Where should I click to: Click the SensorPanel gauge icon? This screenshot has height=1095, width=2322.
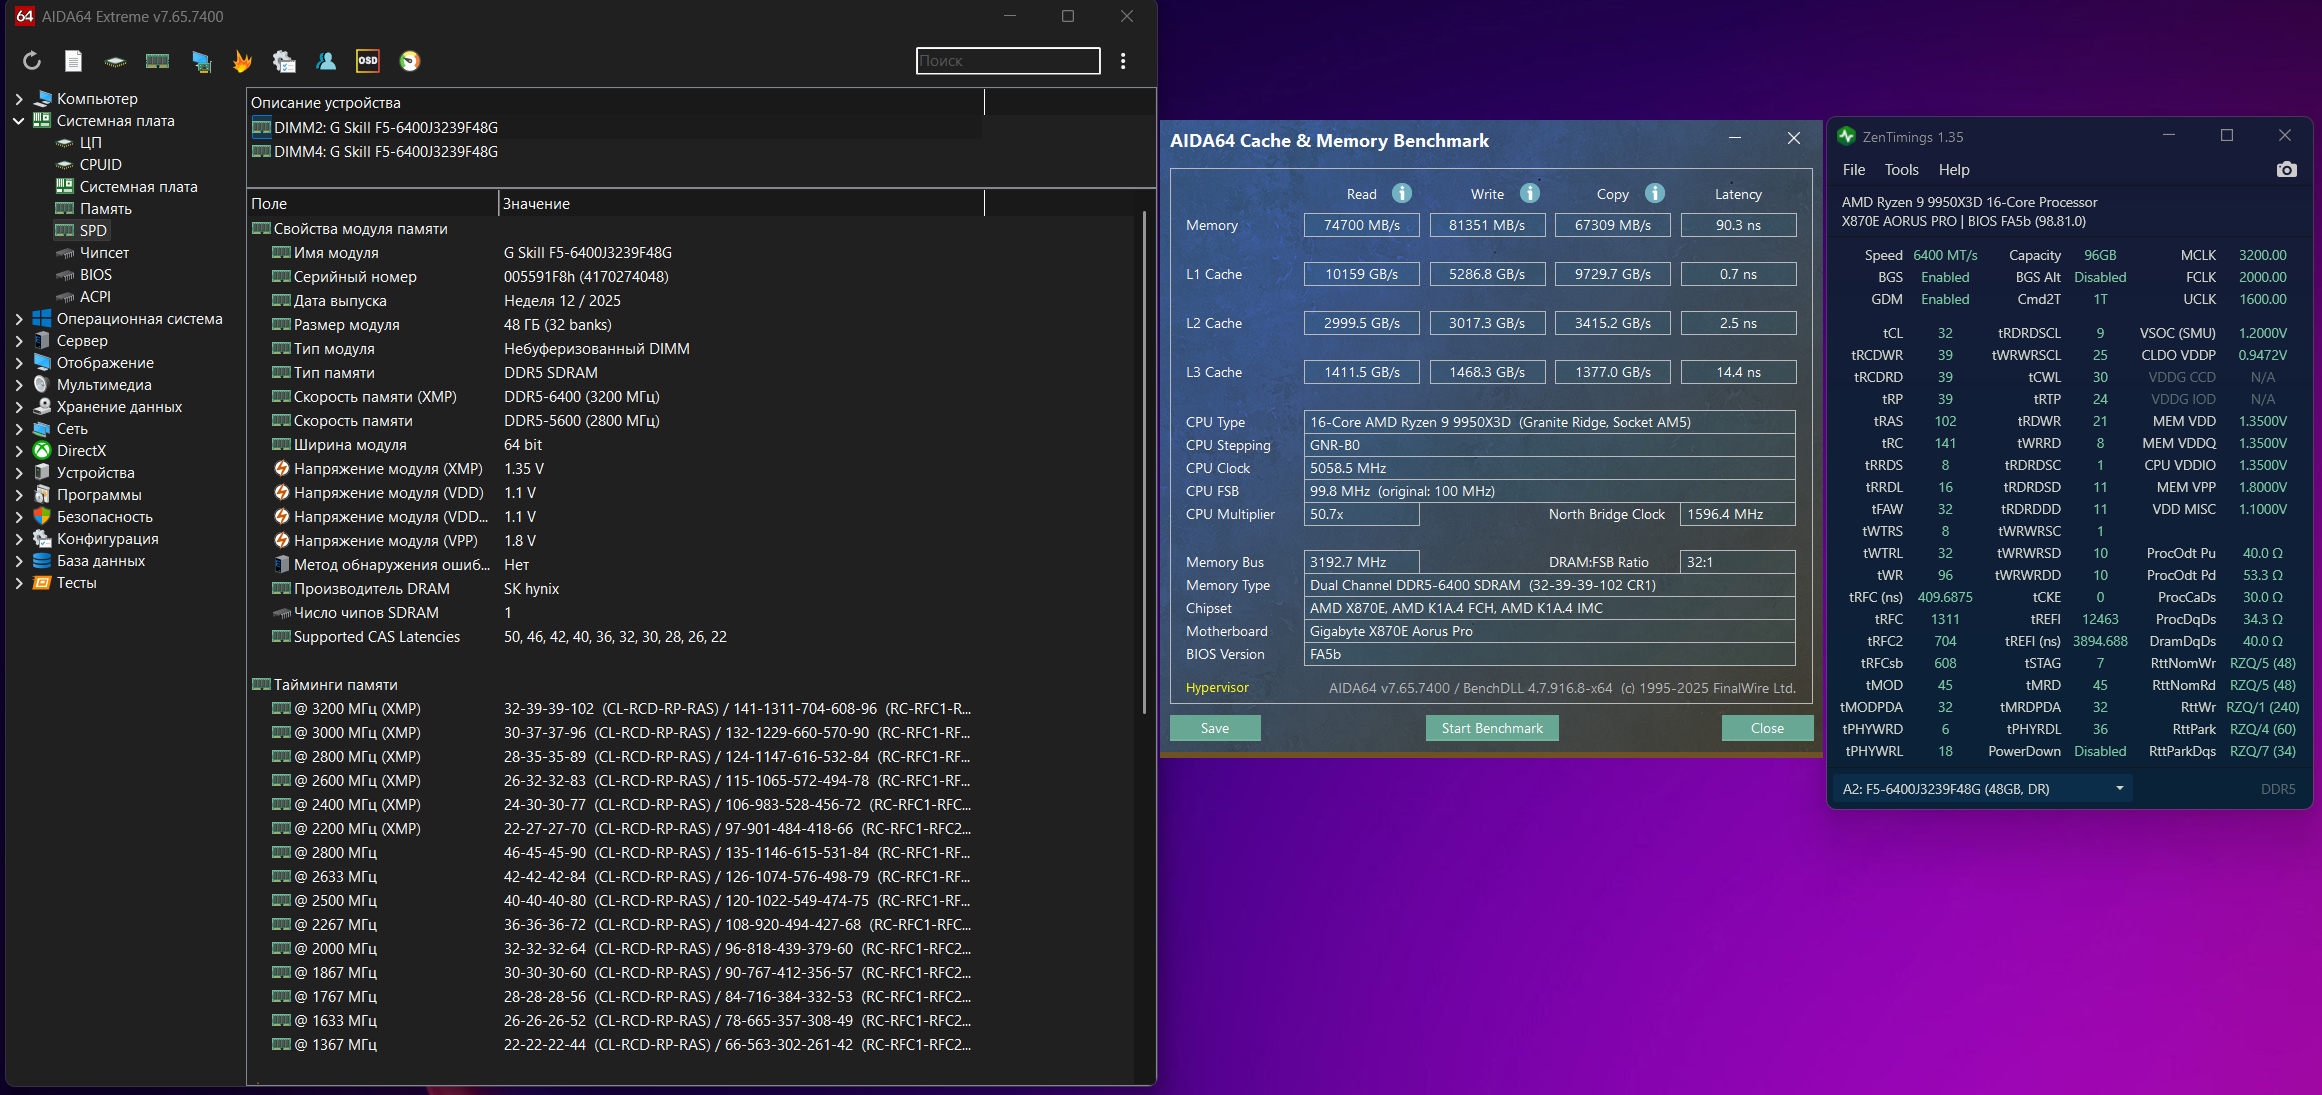point(410,61)
